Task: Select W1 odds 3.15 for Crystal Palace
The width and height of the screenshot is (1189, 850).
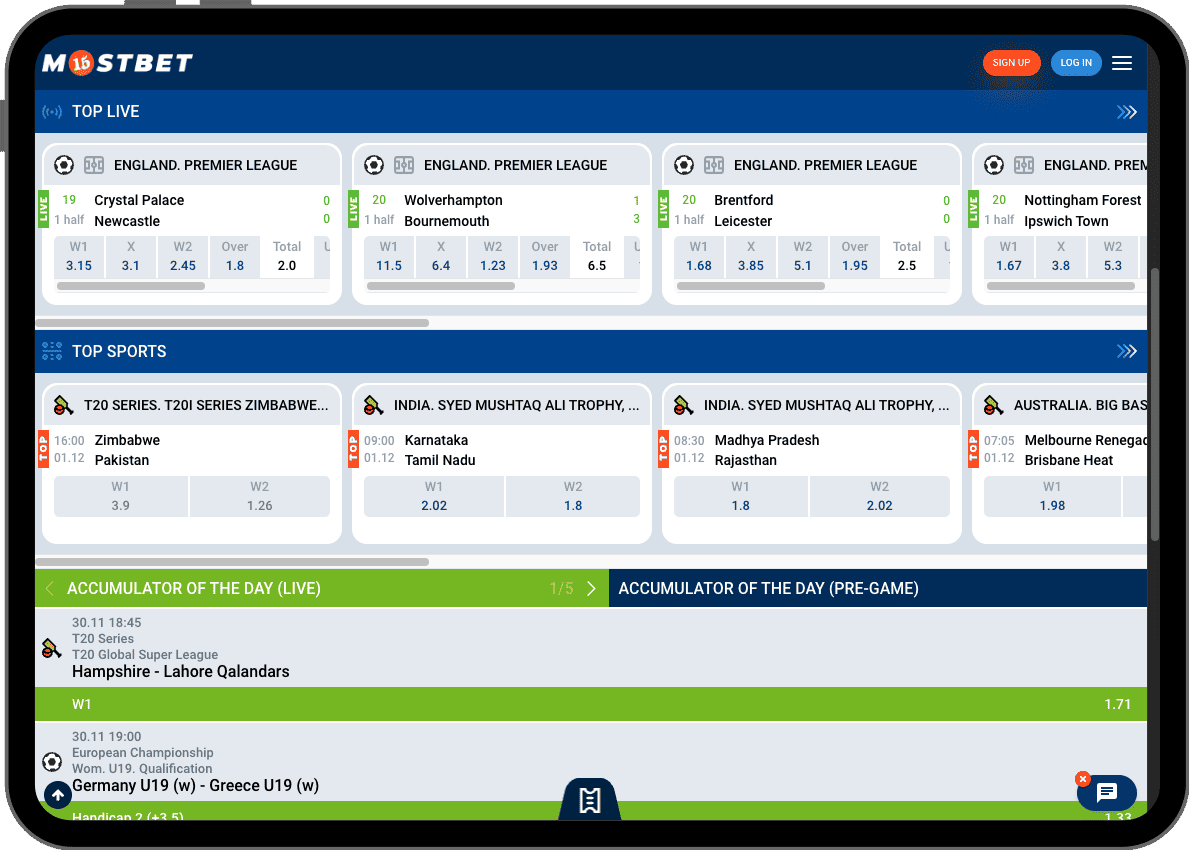Action: (79, 257)
